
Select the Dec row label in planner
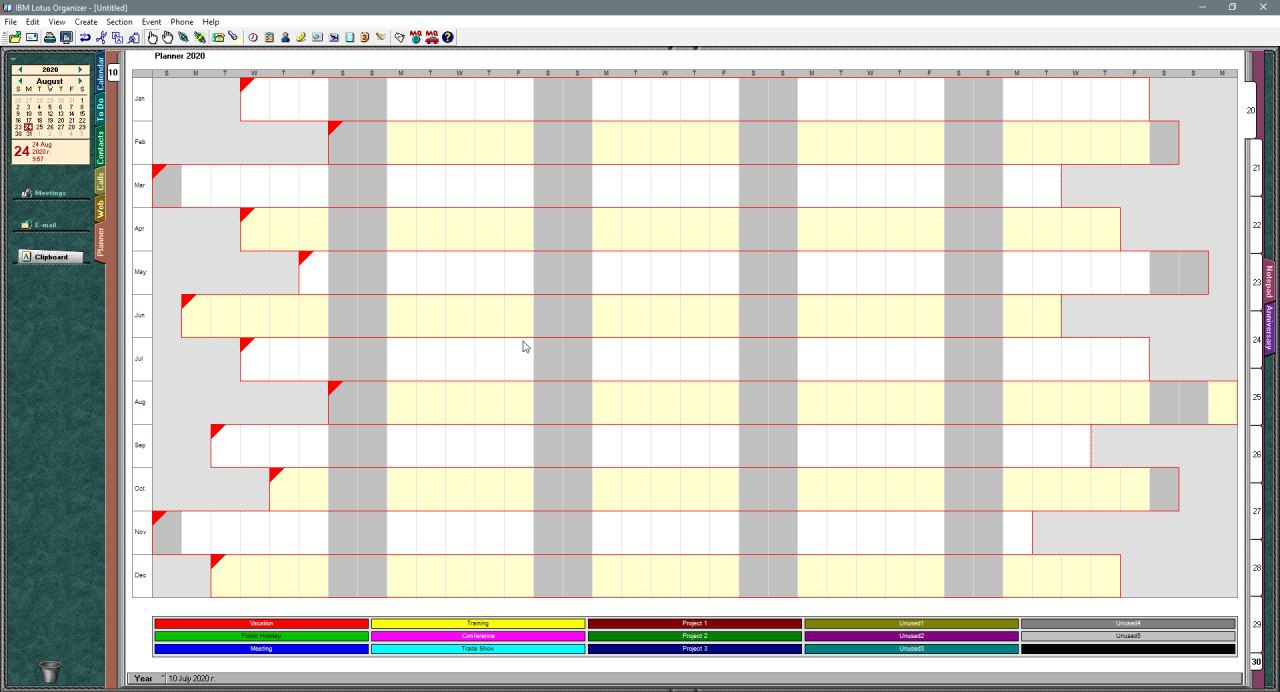tap(140, 575)
